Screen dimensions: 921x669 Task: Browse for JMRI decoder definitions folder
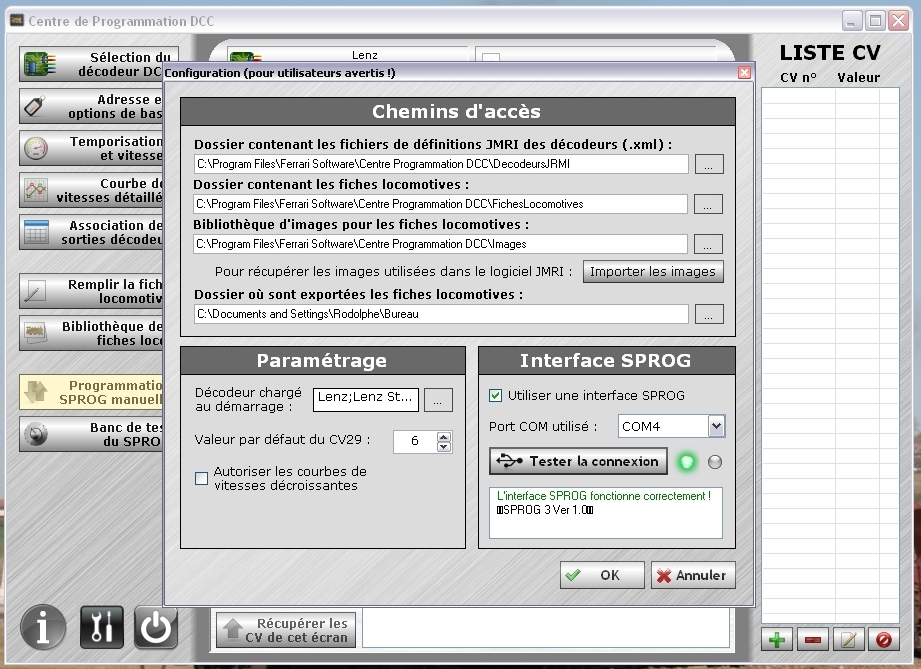pos(709,164)
